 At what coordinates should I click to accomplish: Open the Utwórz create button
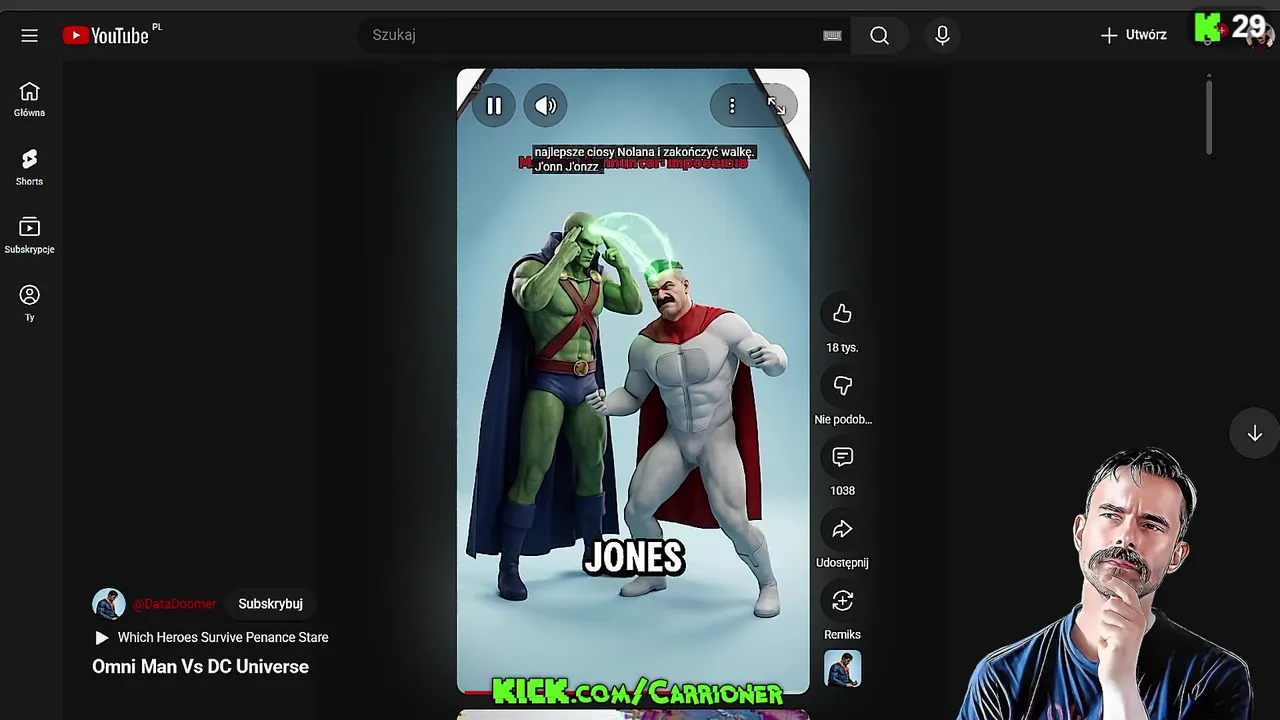click(x=1134, y=35)
